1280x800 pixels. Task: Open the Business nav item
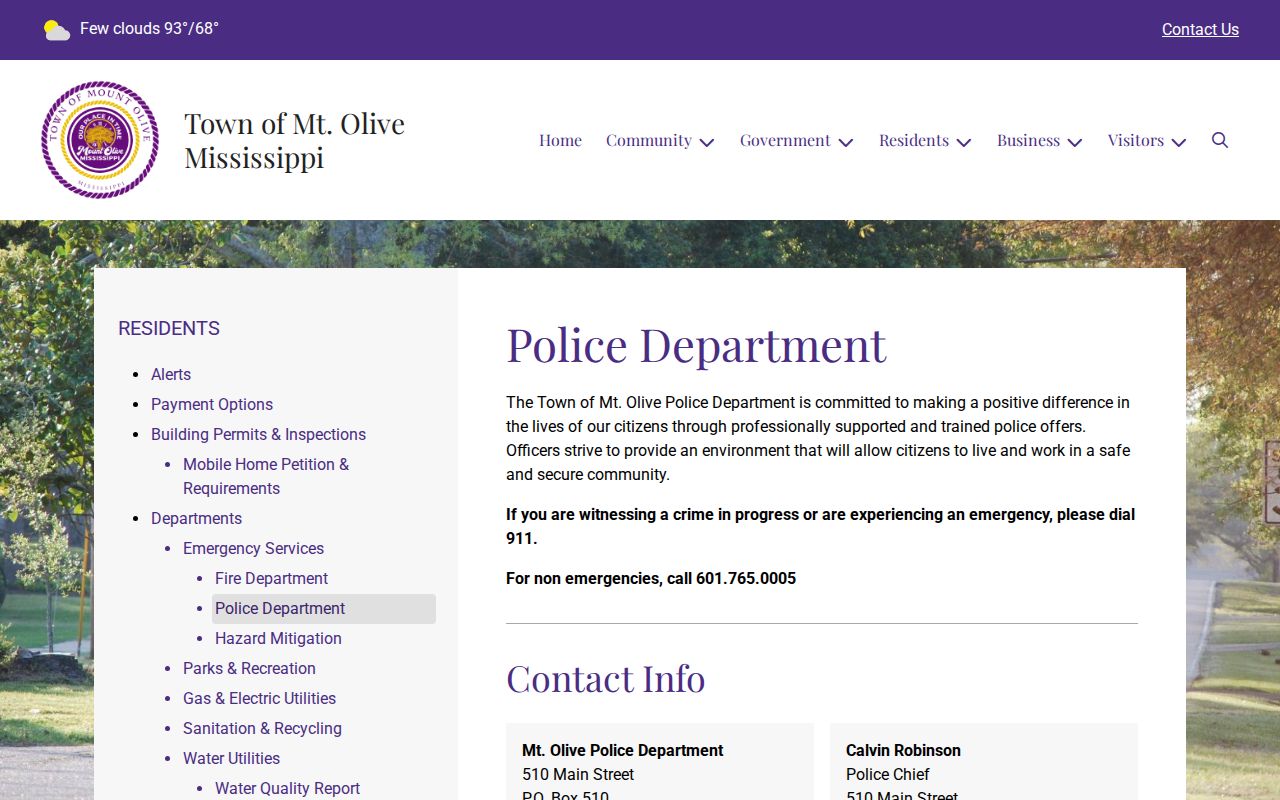[1028, 140]
